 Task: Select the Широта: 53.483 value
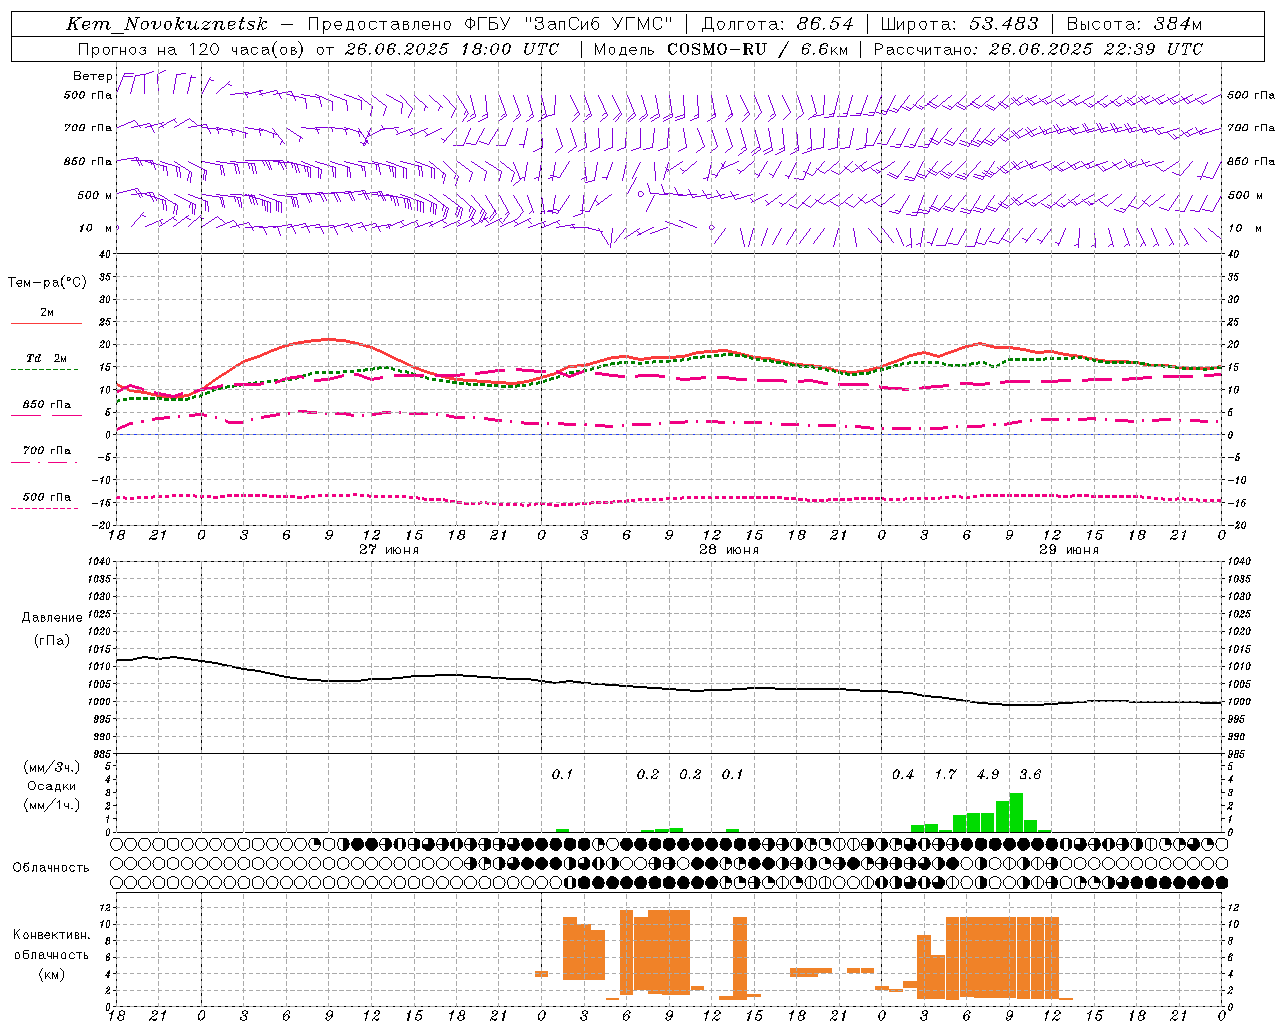(x=960, y=24)
